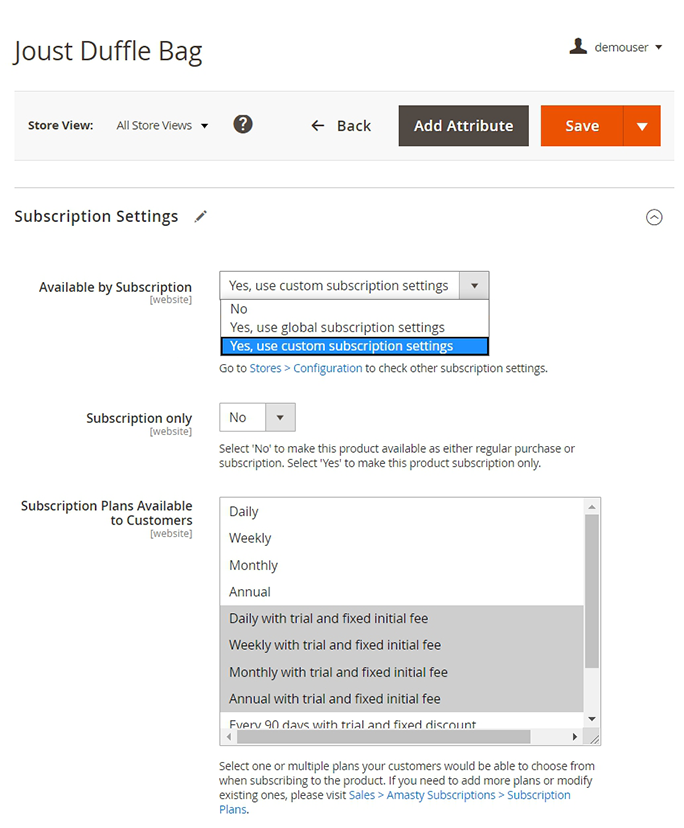This screenshot has height=828, width=684.
Task: Select the Monthly subscription plan
Action: 253,565
